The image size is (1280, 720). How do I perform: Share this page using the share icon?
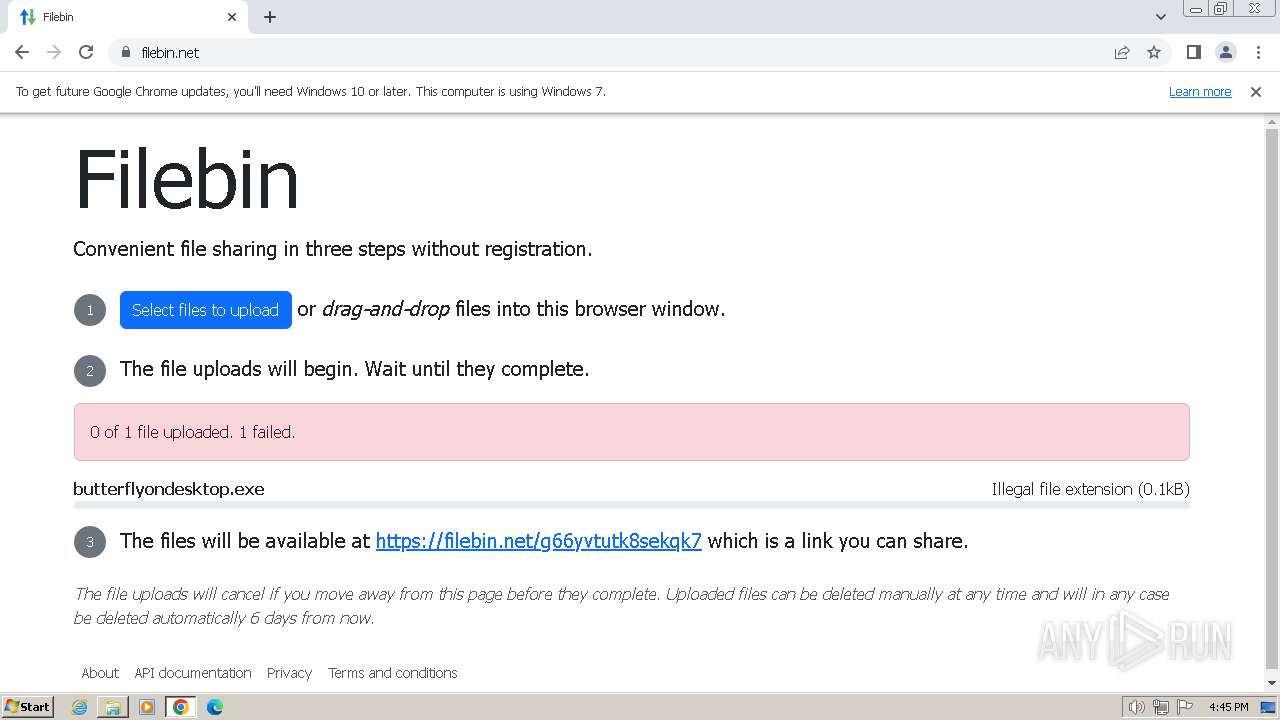coord(1122,52)
